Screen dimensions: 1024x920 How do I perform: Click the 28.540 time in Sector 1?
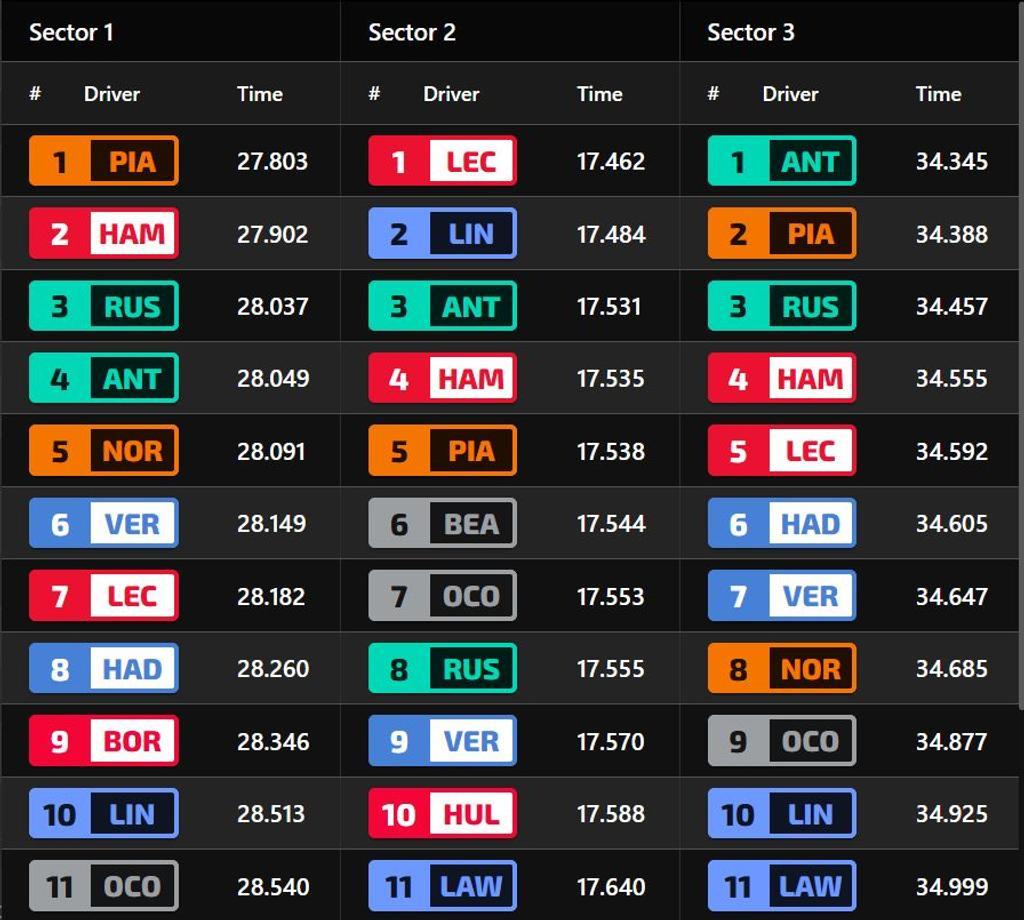click(x=272, y=887)
